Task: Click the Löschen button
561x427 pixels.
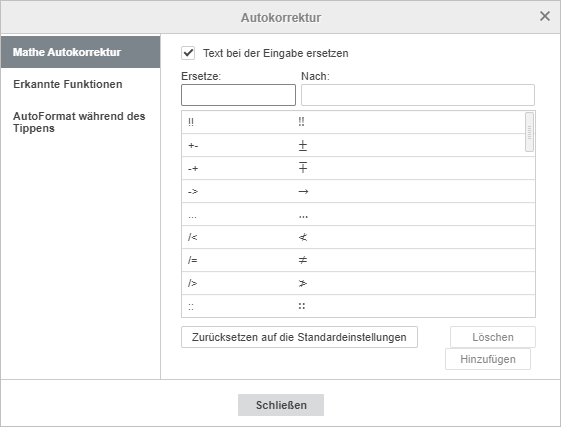Action: tap(493, 337)
